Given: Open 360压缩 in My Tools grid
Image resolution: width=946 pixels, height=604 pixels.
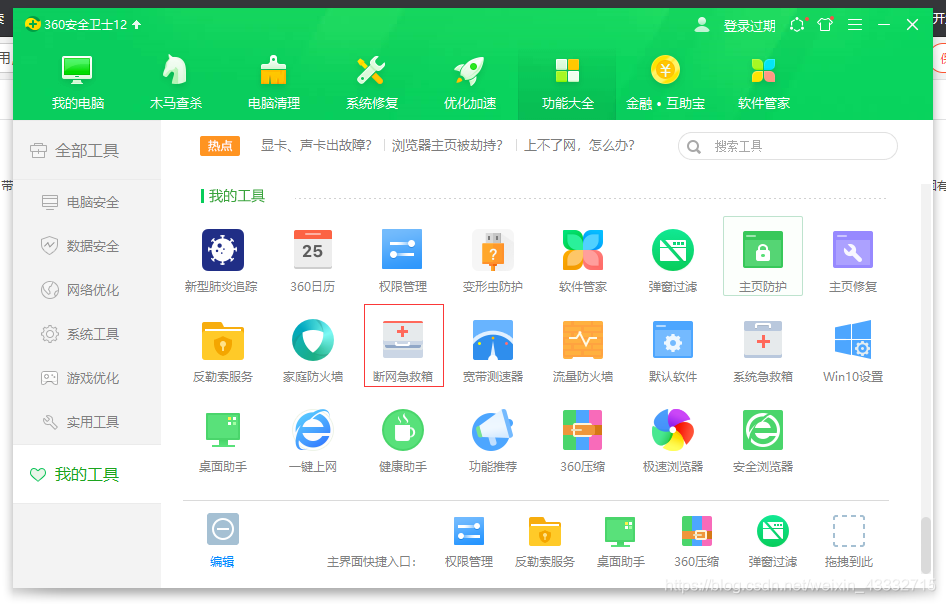Looking at the screenshot, I should 582,440.
